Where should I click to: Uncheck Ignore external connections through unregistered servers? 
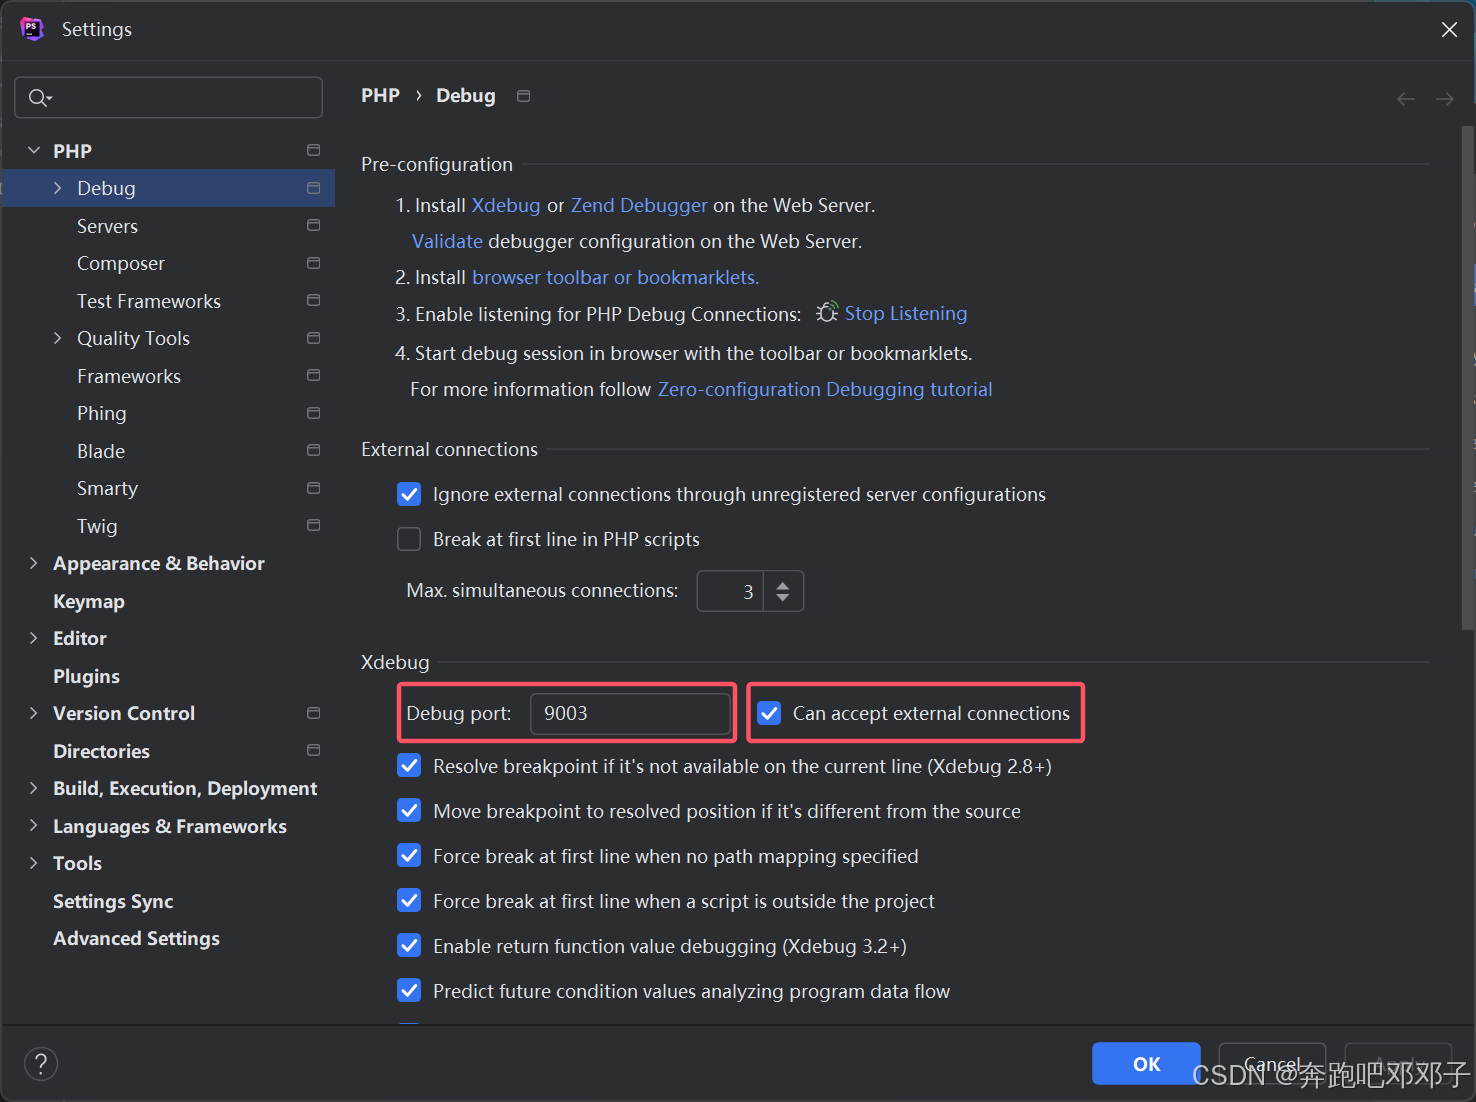click(409, 494)
